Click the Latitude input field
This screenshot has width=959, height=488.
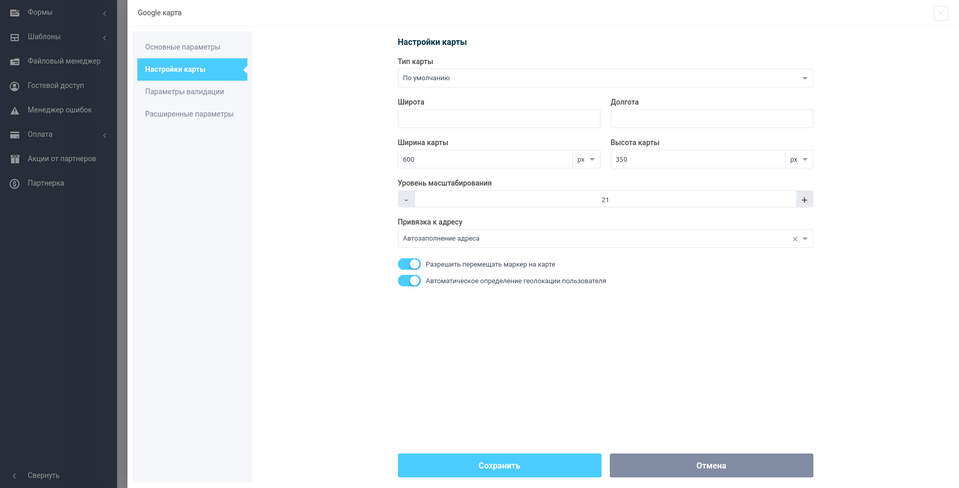pyautogui.click(x=499, y=119)
